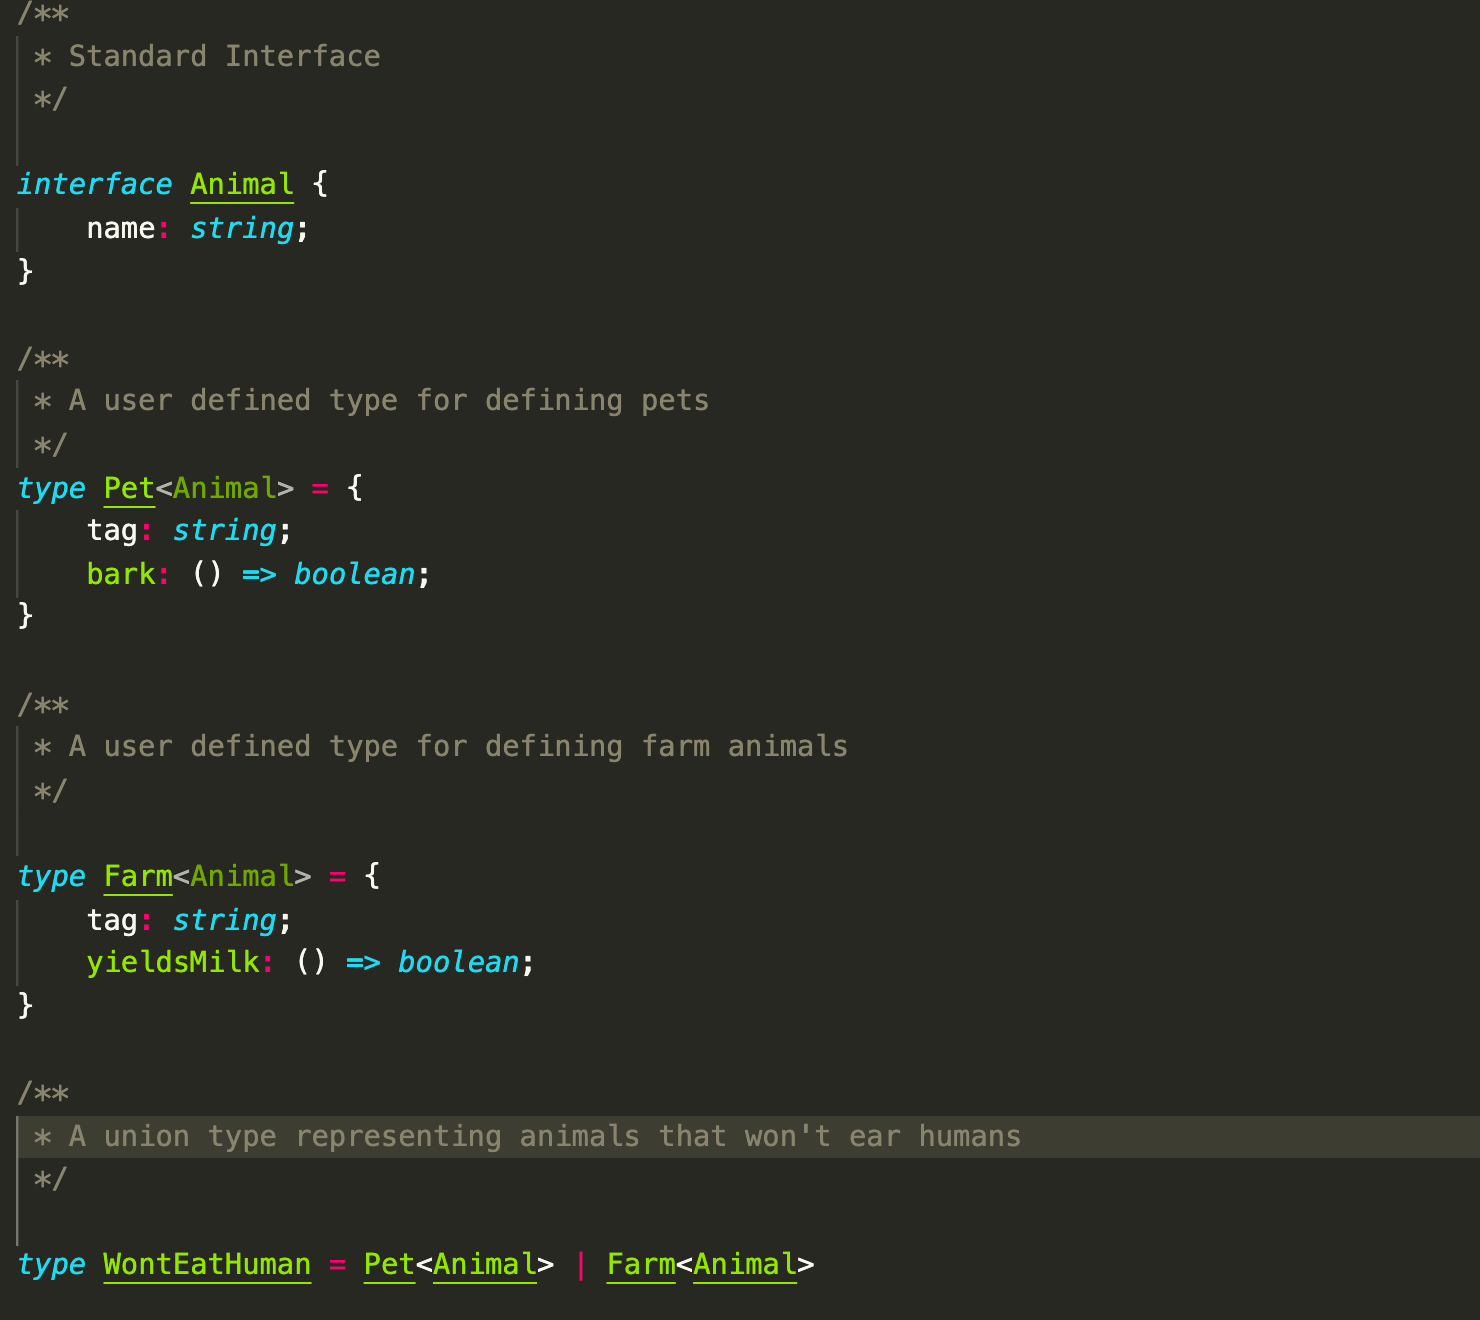
Task: Select the underlined Pet type name
Action: tap(128, 488)
